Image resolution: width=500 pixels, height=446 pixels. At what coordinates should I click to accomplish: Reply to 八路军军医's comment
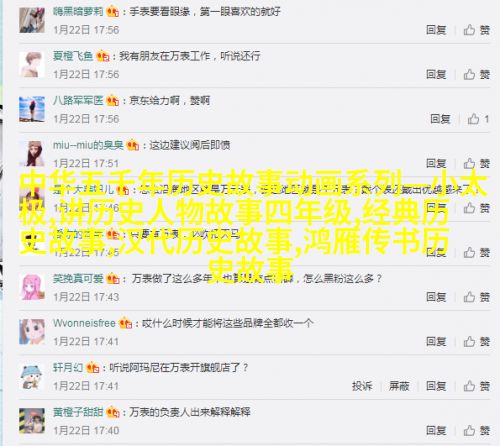(440, 119)
